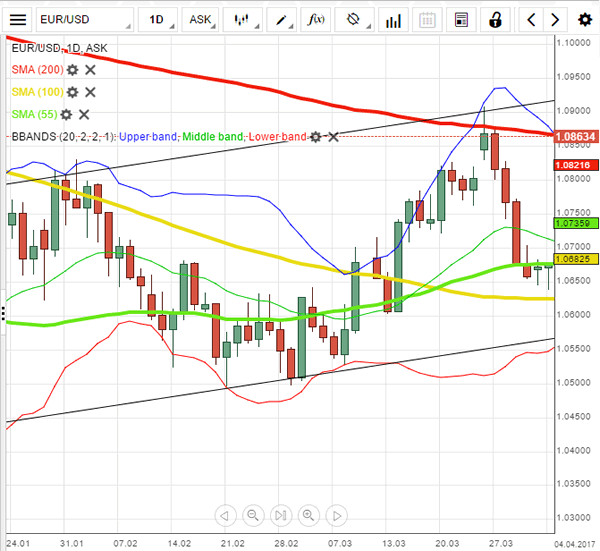
Task: Click the 27.03 date axis label
Action: pyautogui.click(x=501, y=543)
